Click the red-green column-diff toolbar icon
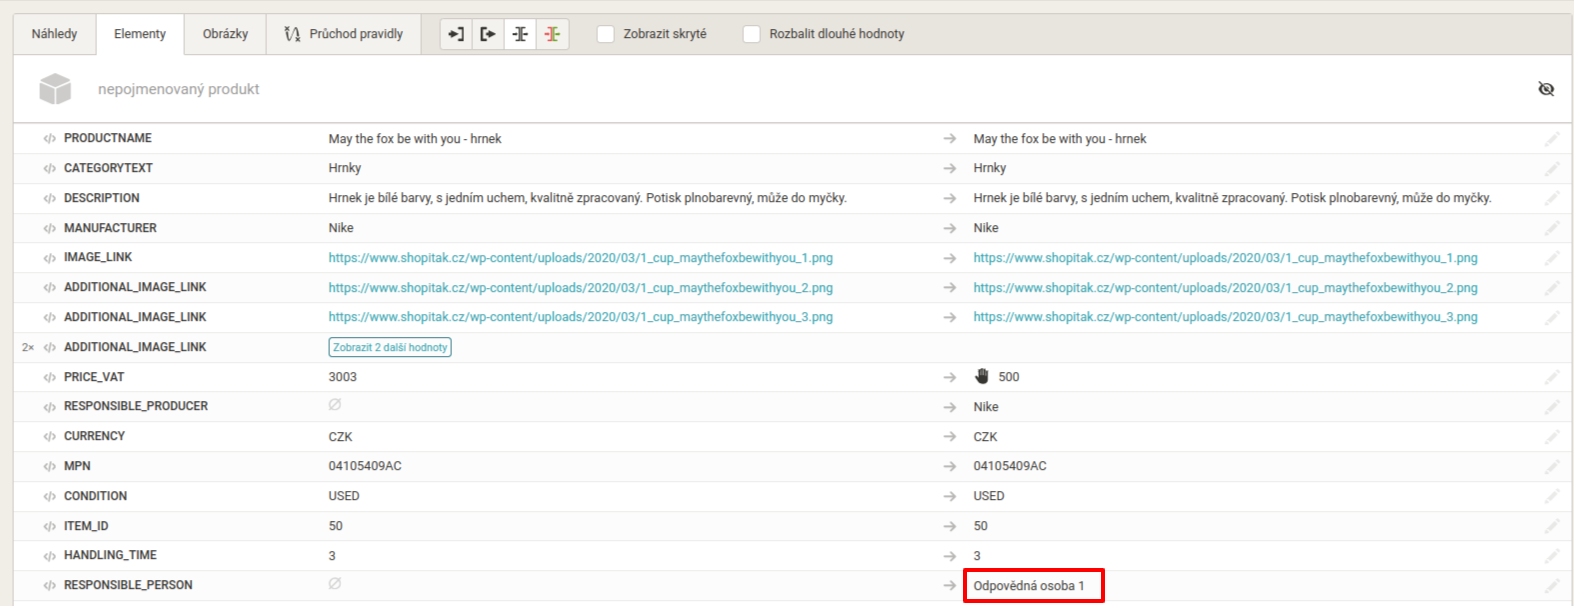Viewport: 1574px width, 606px height. point(552,34)
